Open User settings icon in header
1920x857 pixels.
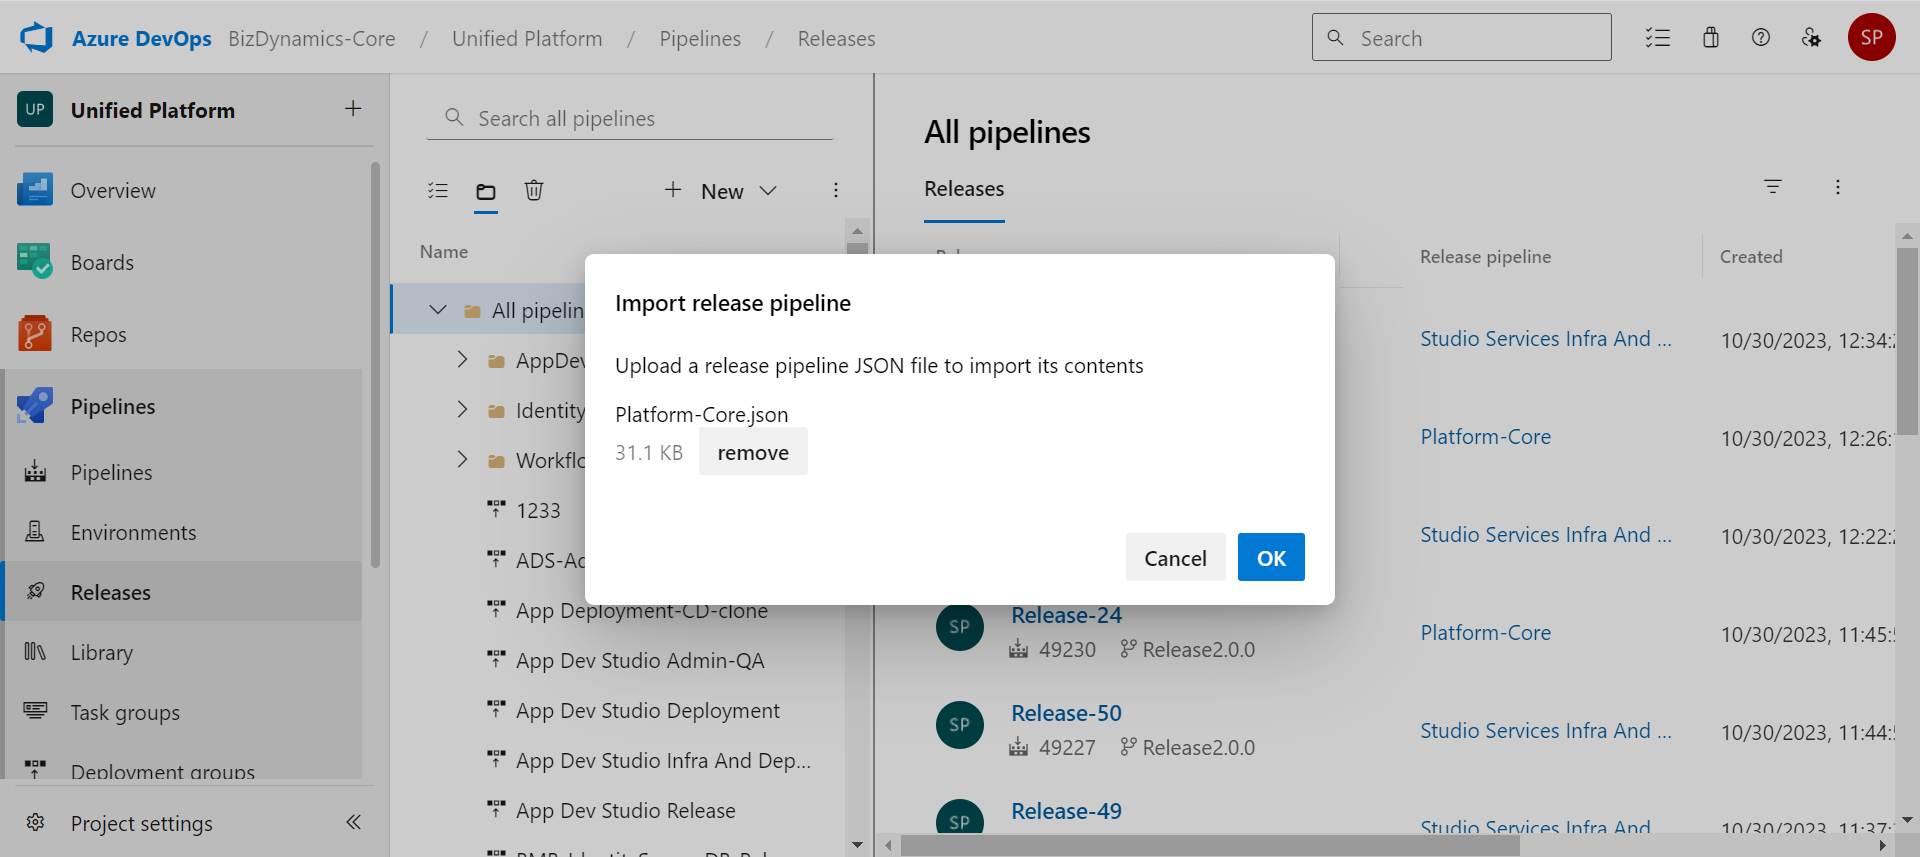click(1811, 38)
